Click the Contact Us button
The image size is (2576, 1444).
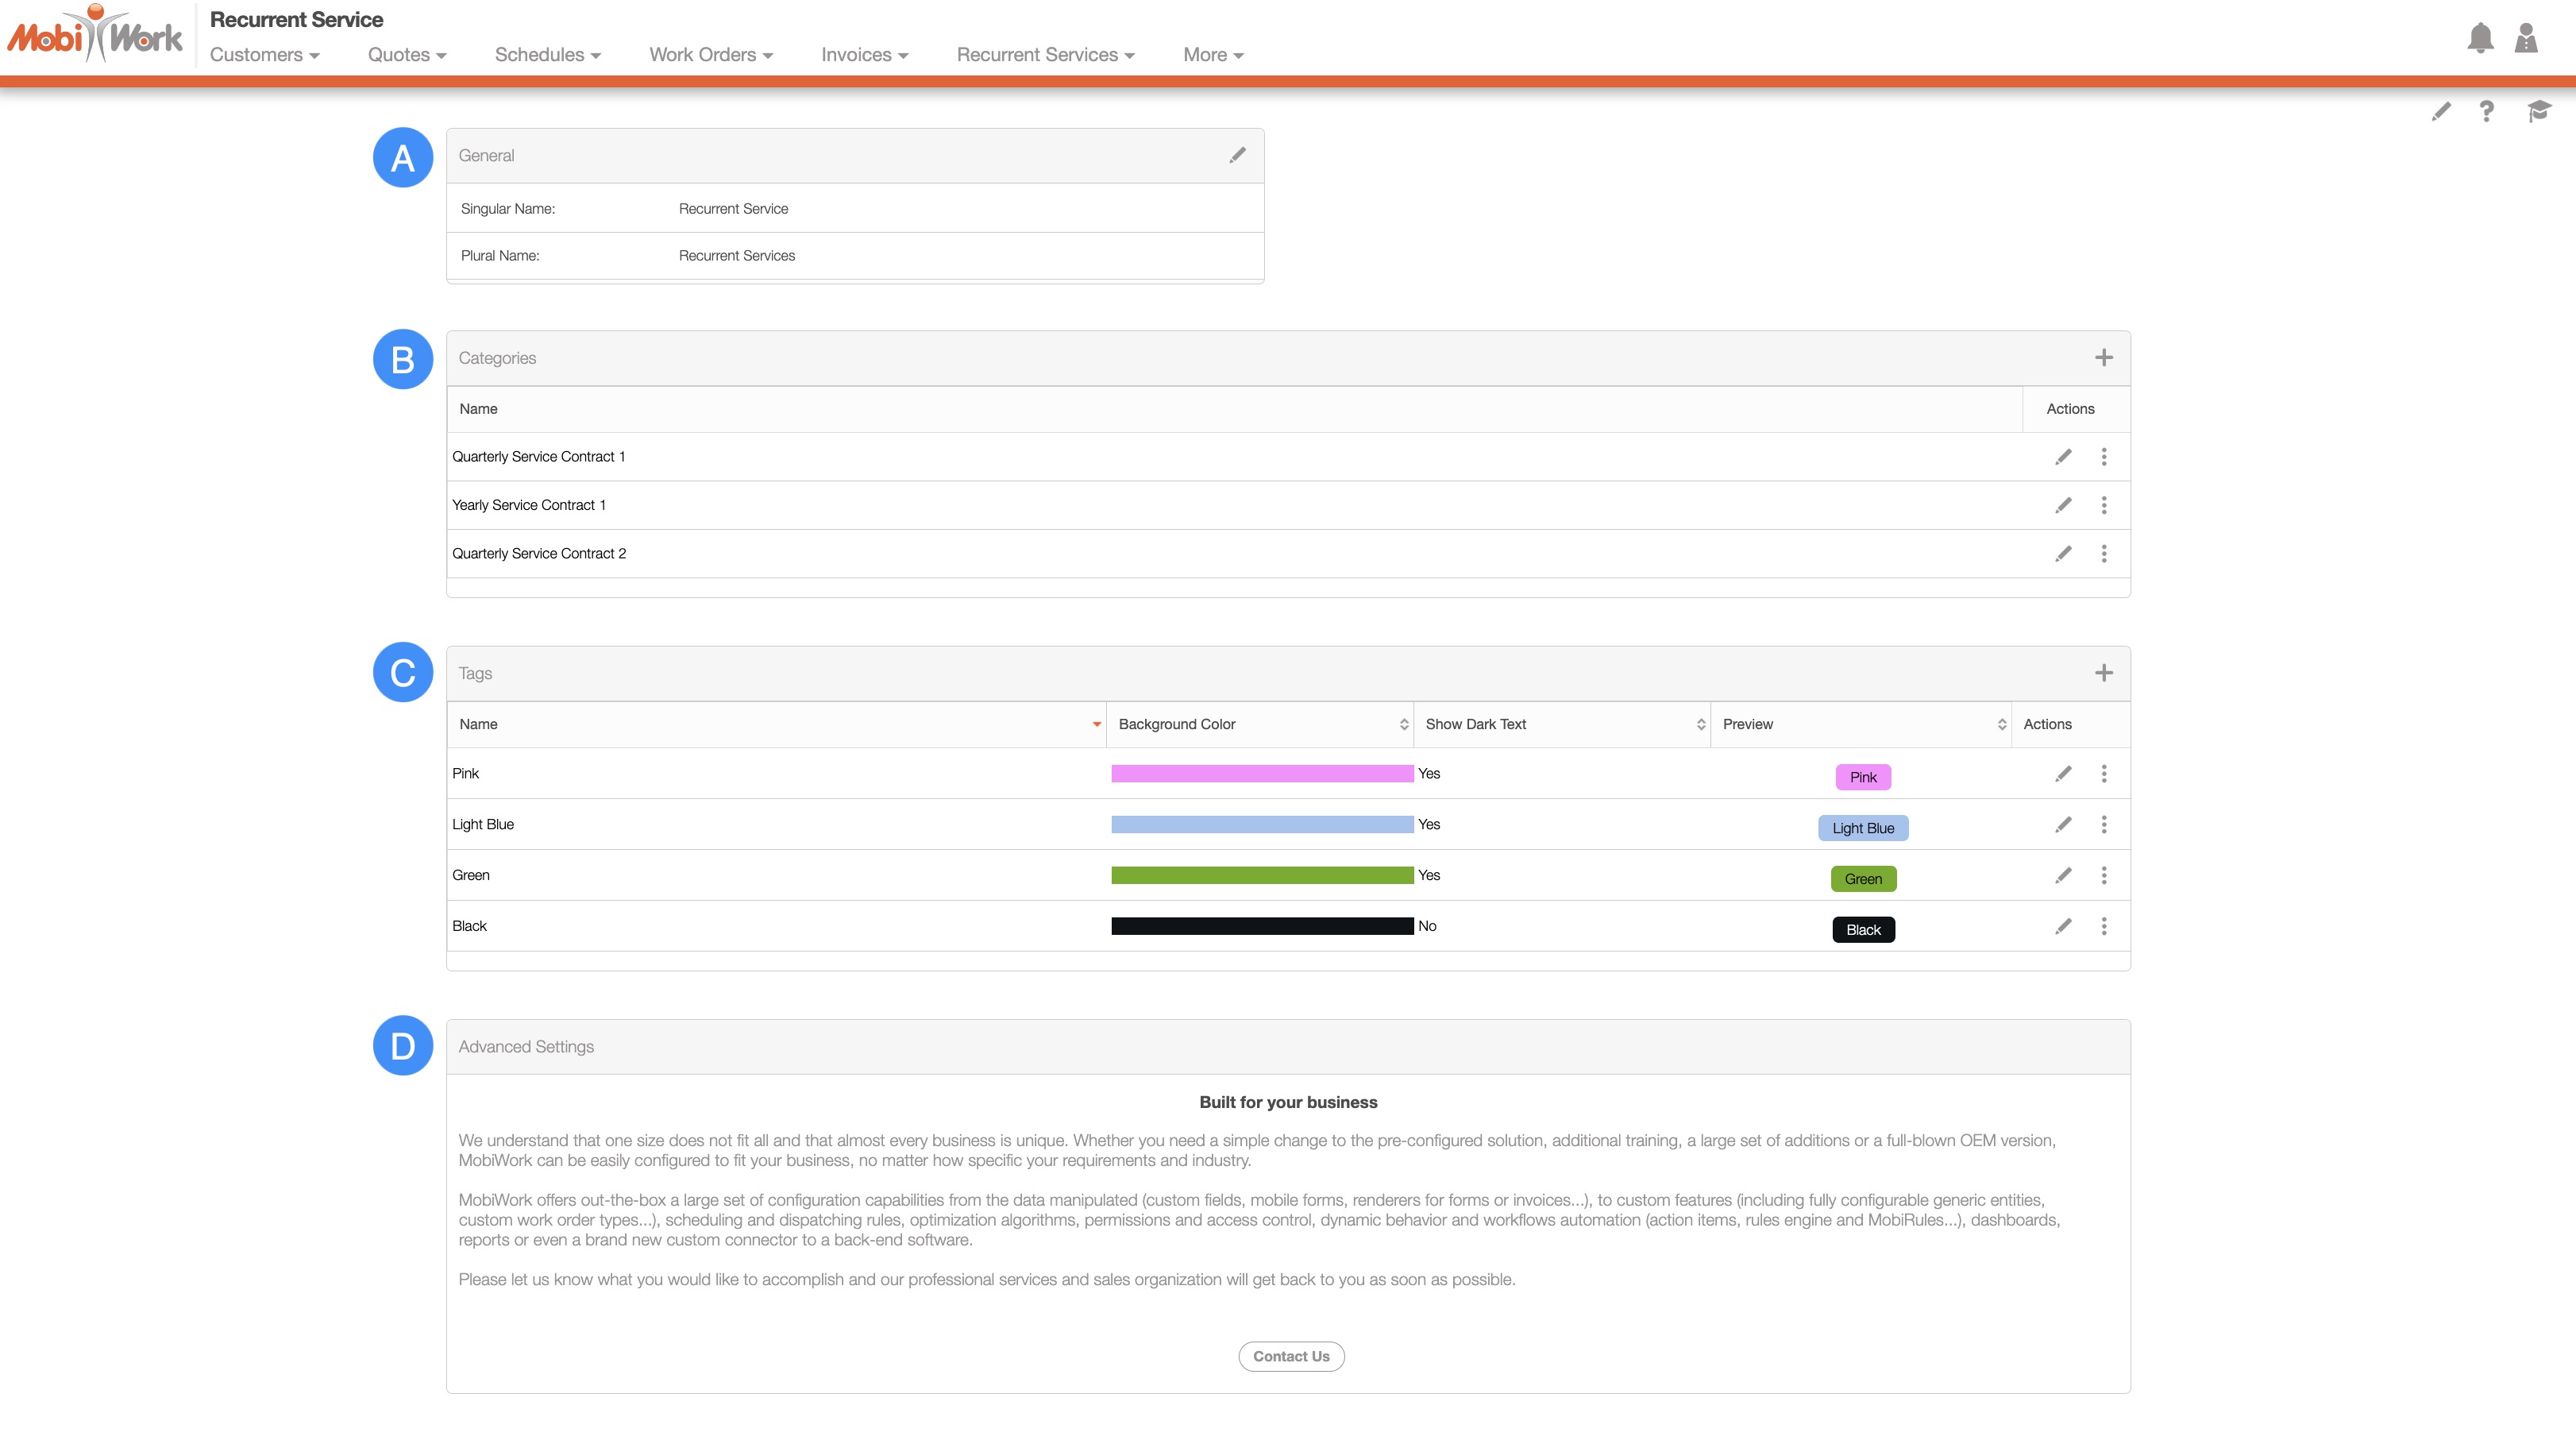tap(1290, 1356)
